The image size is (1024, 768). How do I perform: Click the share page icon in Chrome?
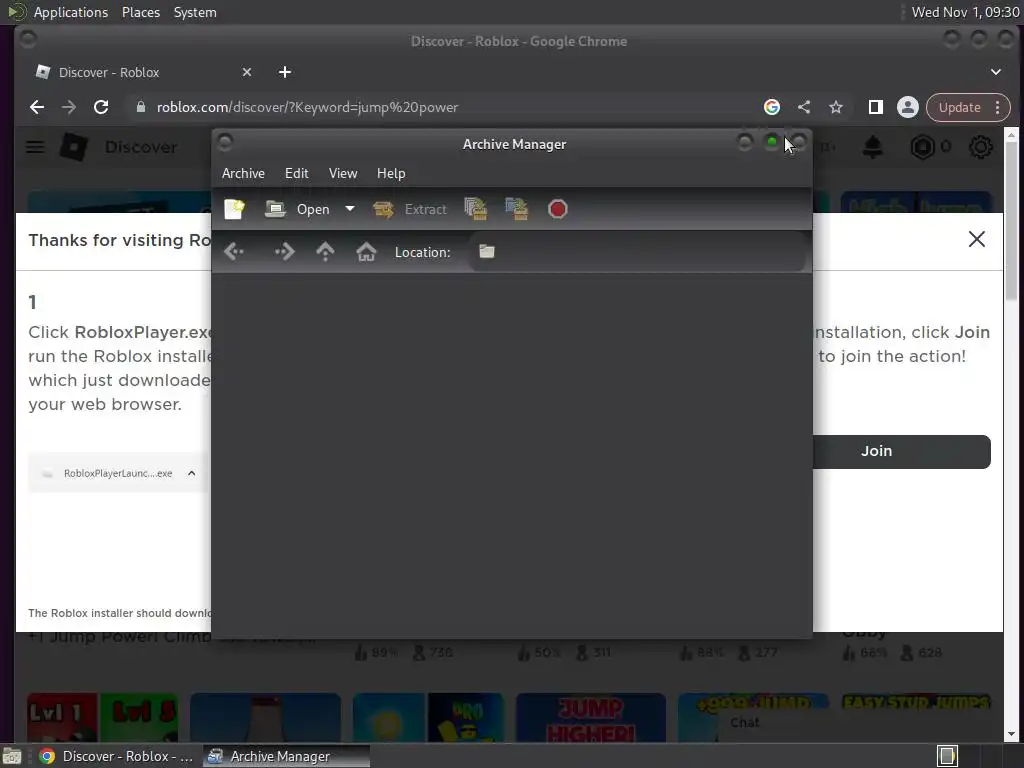point(804,107)
